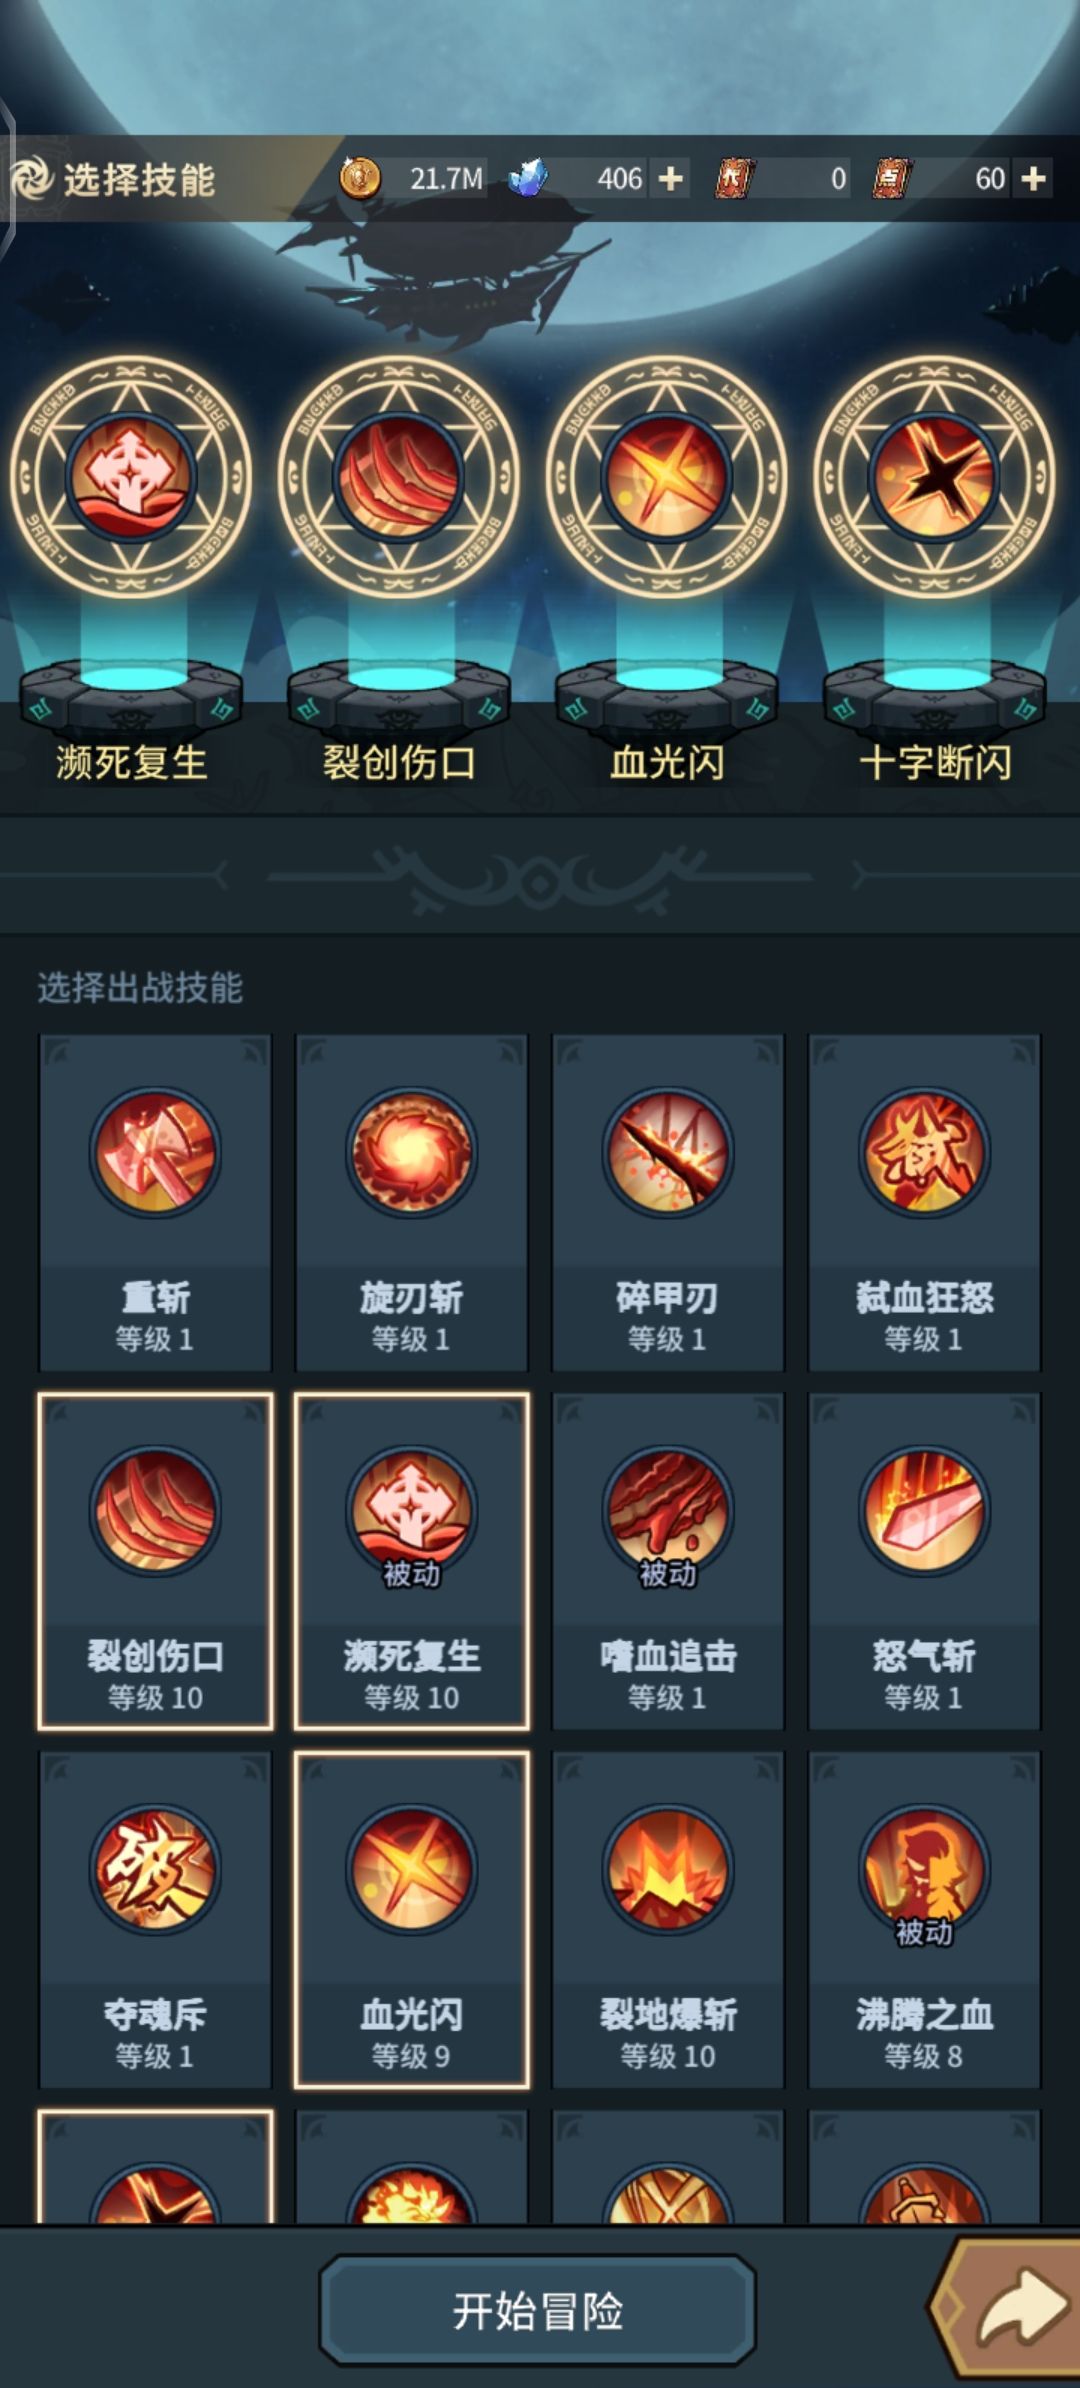Tap the 十字断闪 equipped slot circle

click(x=934, y=477)
